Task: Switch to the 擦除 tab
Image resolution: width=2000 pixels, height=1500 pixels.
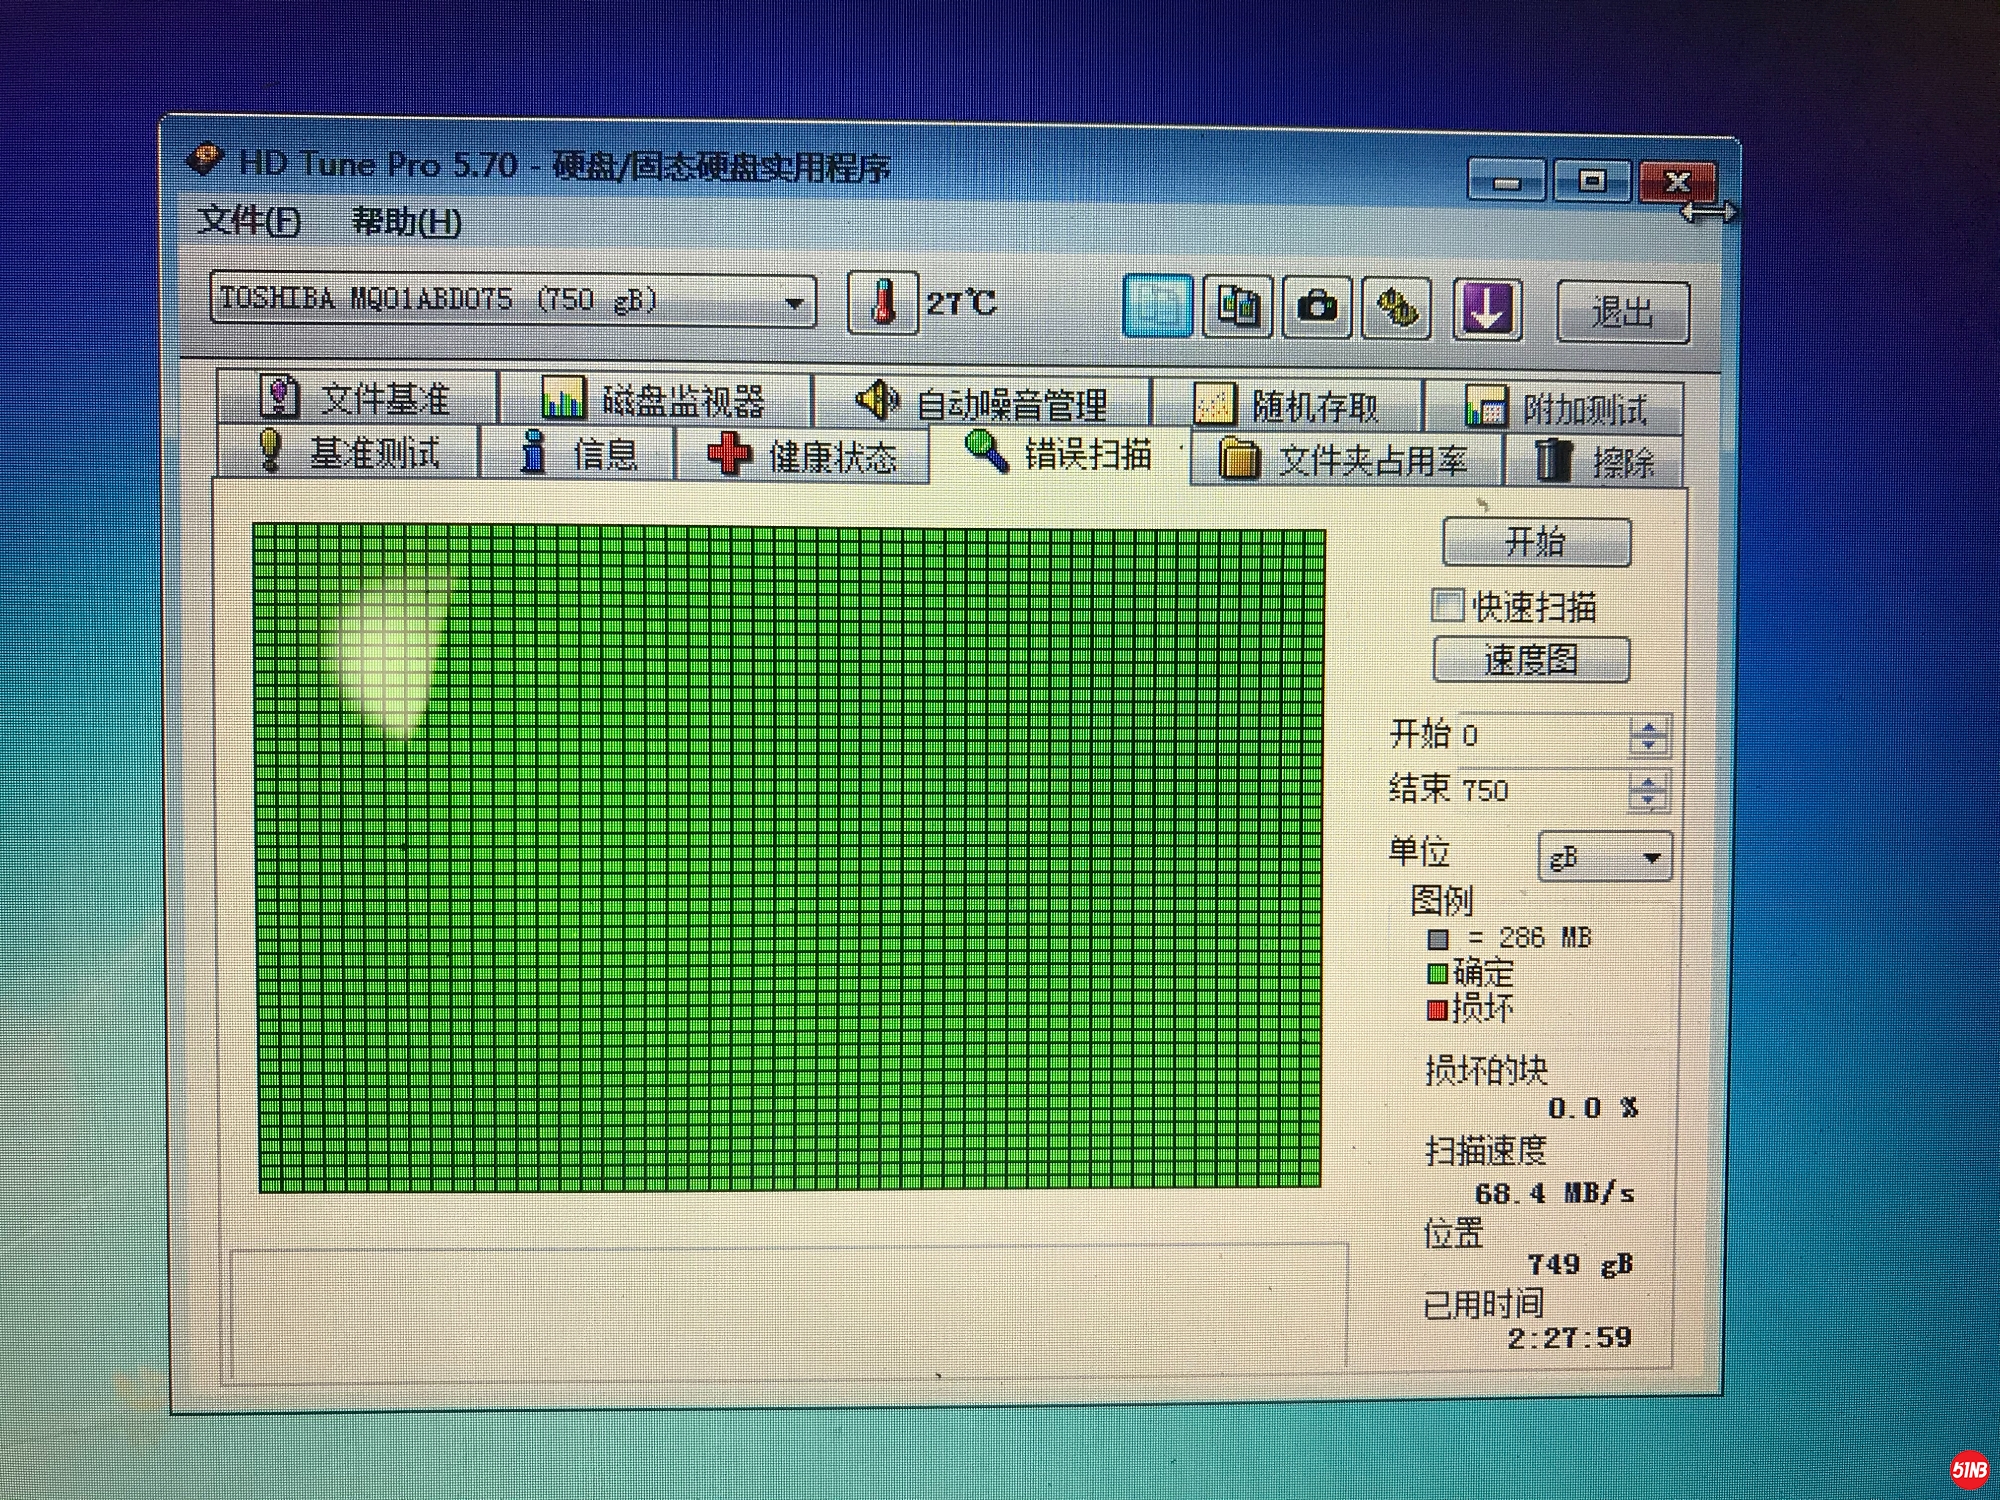Action: tap(1595, 461)
